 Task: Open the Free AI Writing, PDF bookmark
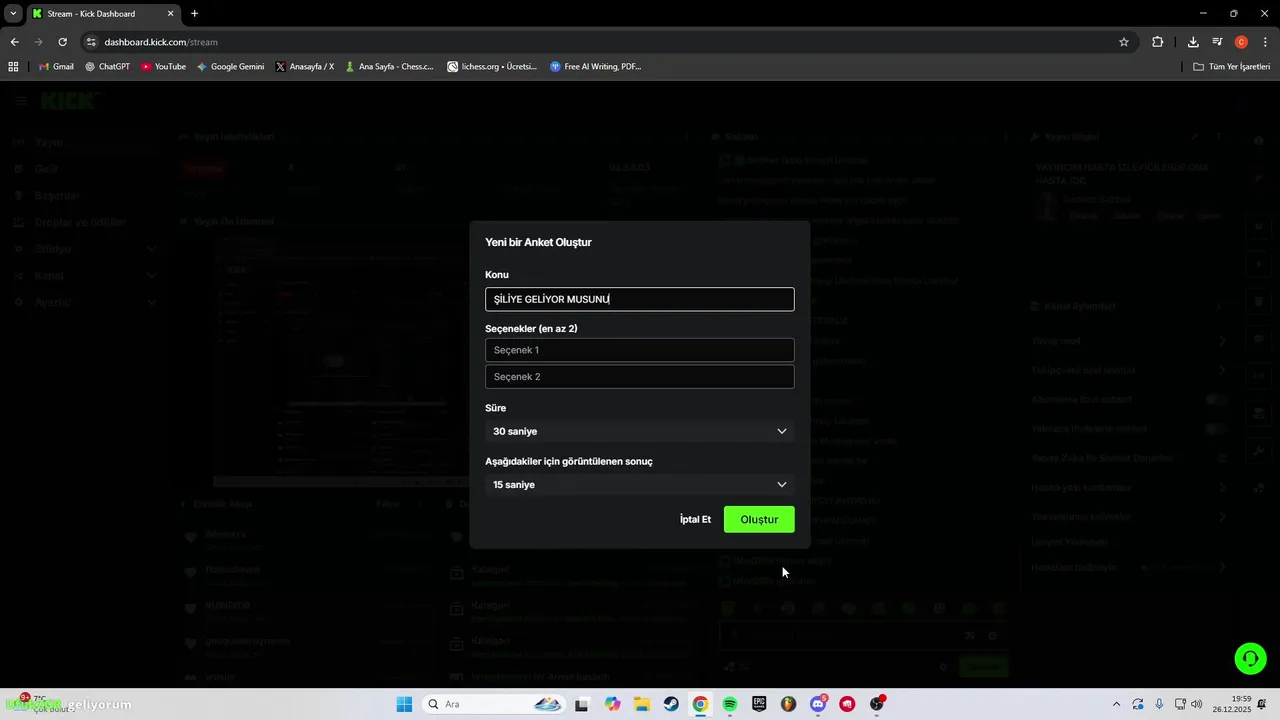point(596,67)
